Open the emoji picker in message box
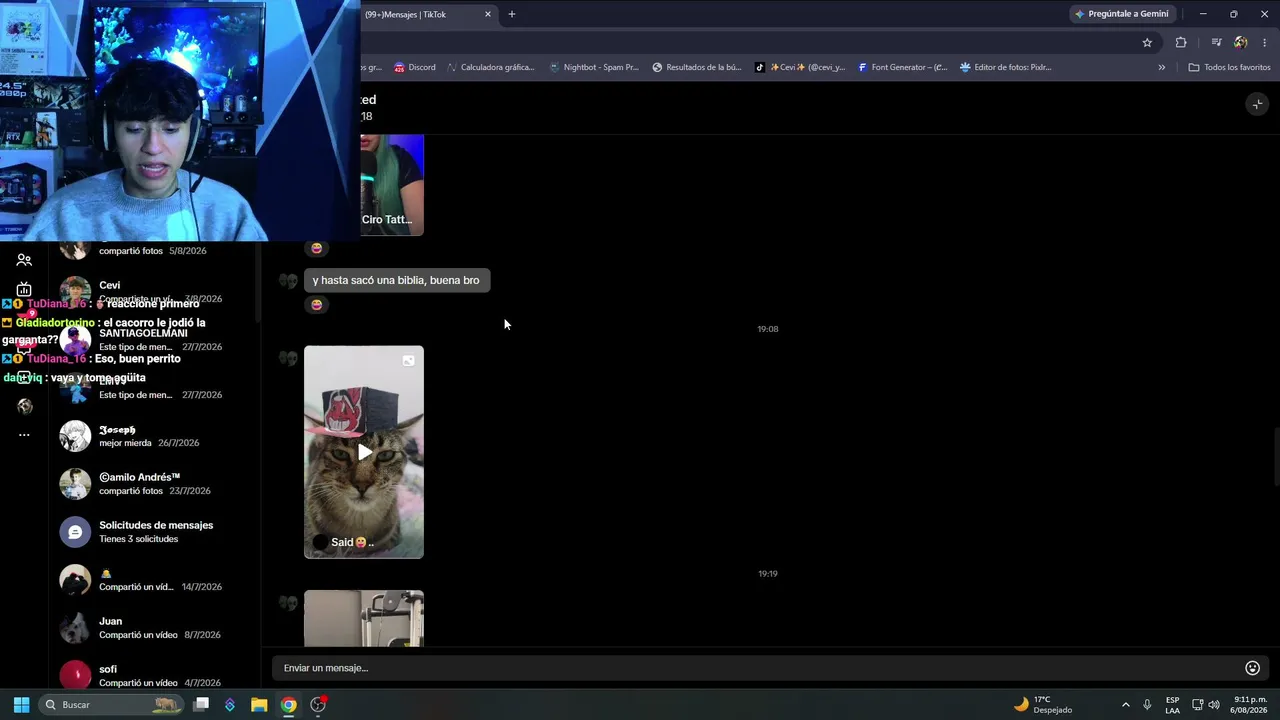Screen dimensions: 1280x720 tap(1252, 668)
